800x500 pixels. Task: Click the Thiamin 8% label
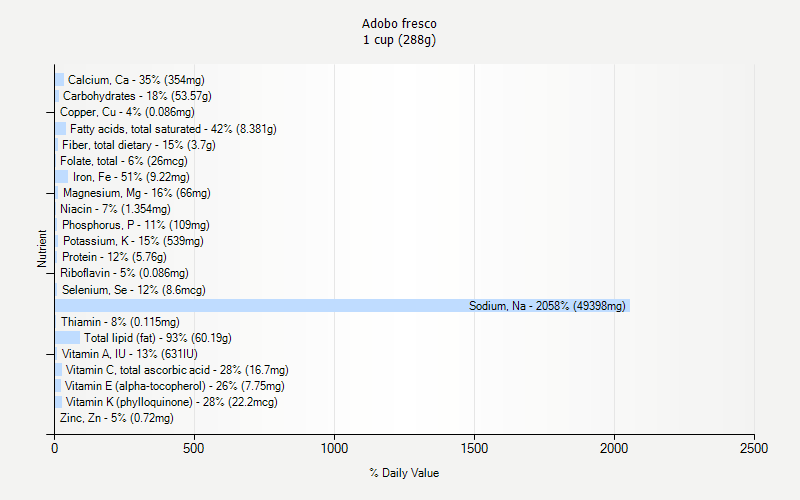coord(120,322)
